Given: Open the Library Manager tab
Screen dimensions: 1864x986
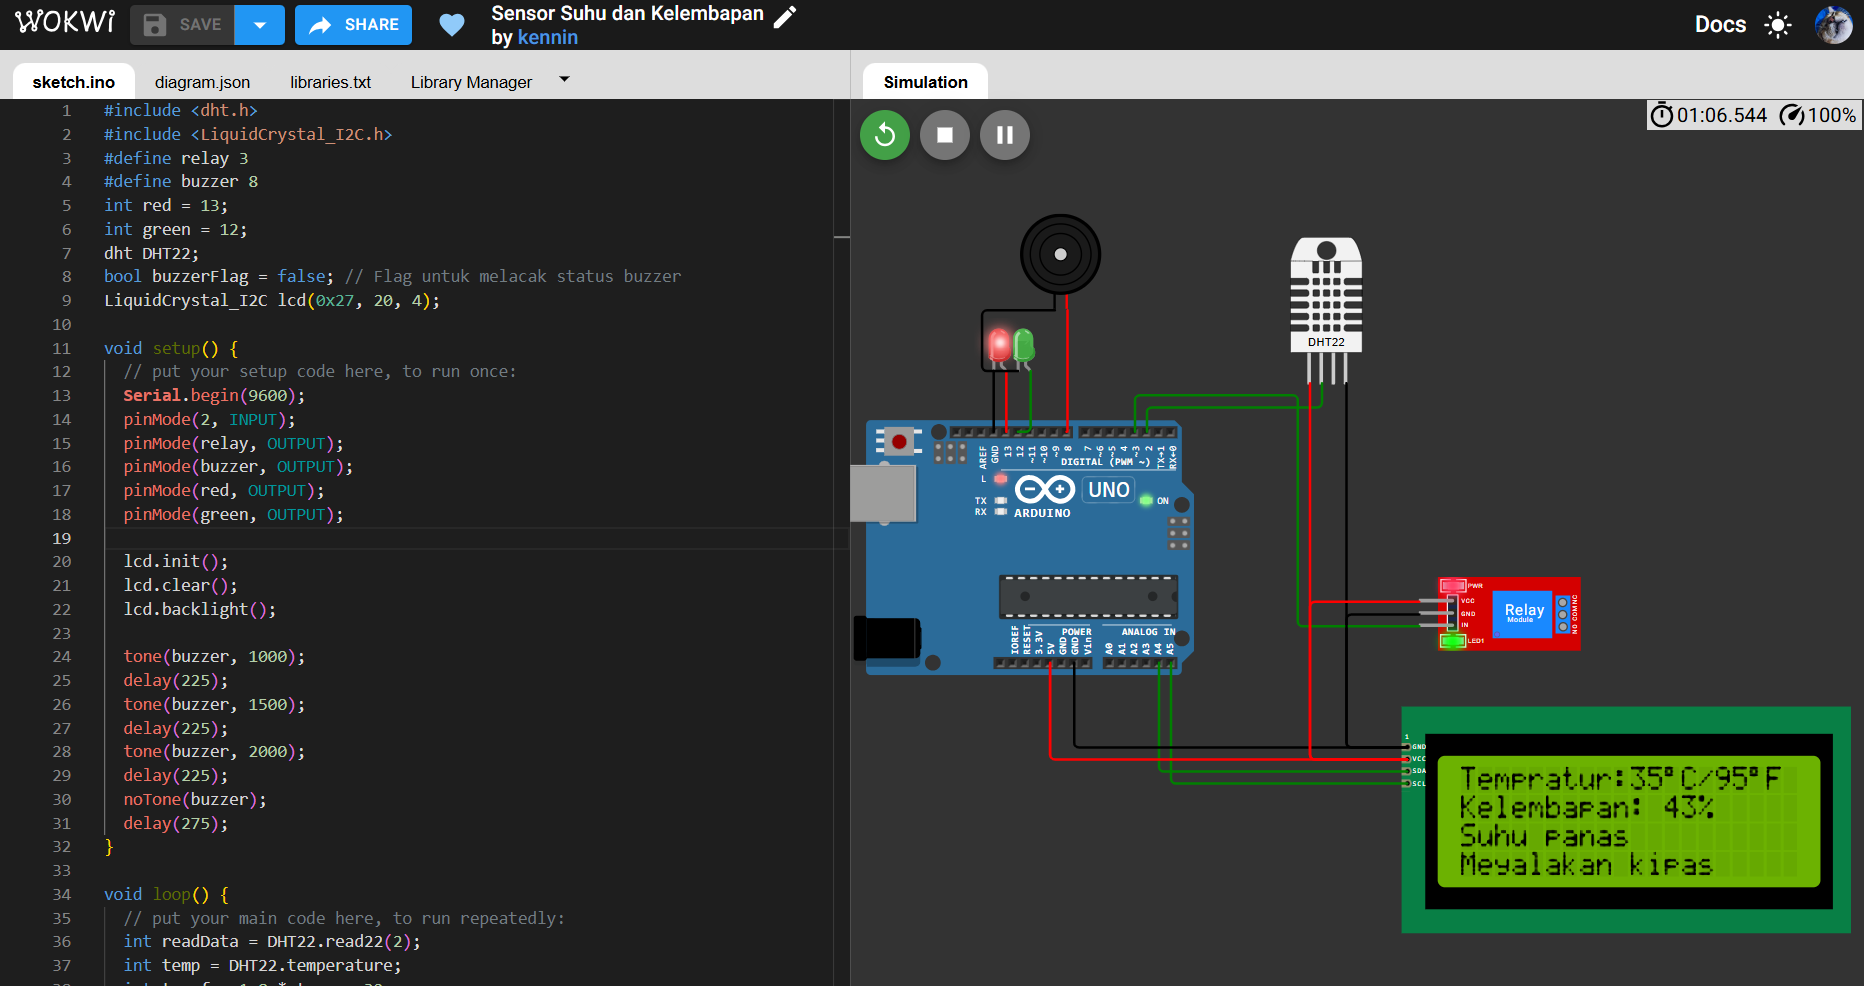Looking at the screenshot, I should 471,82.
